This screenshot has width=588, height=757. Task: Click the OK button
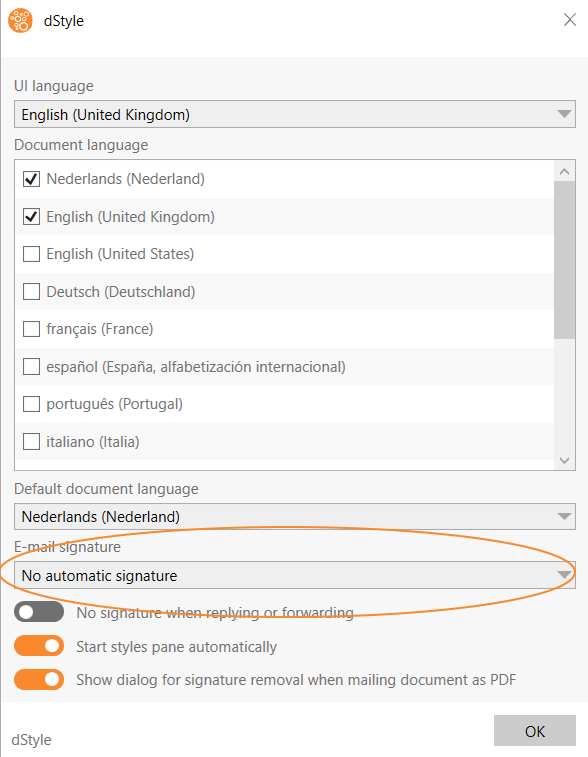535,731
